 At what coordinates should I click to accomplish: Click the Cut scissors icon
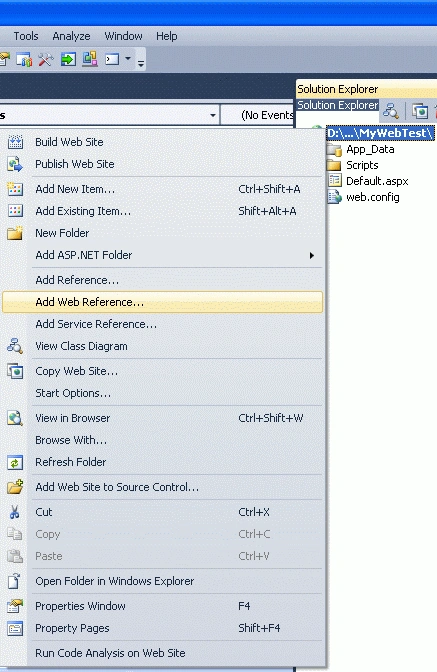[15, 512]
